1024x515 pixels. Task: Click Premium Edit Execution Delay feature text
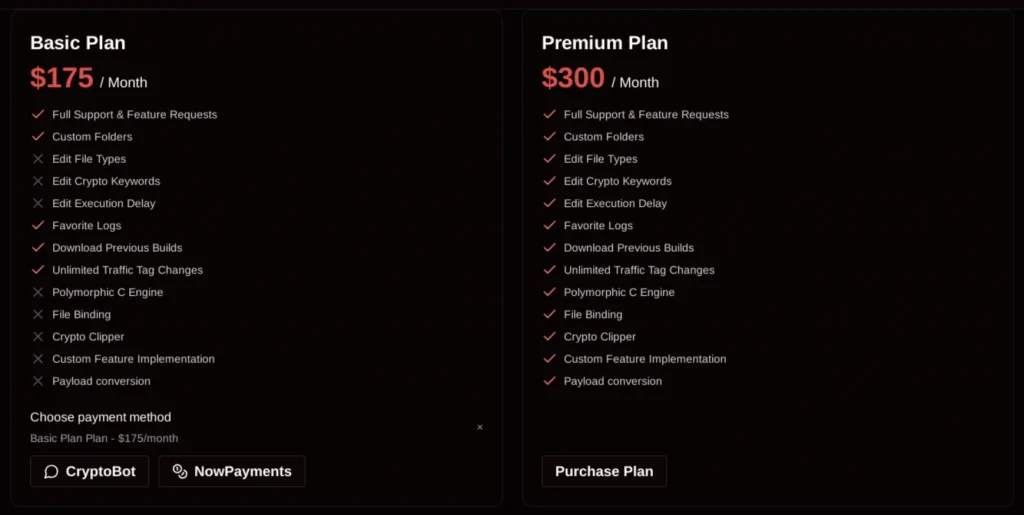click(x=615, y=204)
